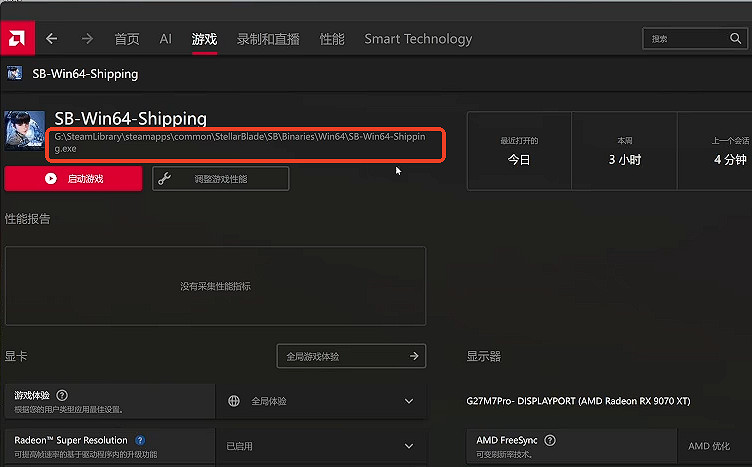Expand the 全局体验 profile dropdown

(x=321, y=401)
